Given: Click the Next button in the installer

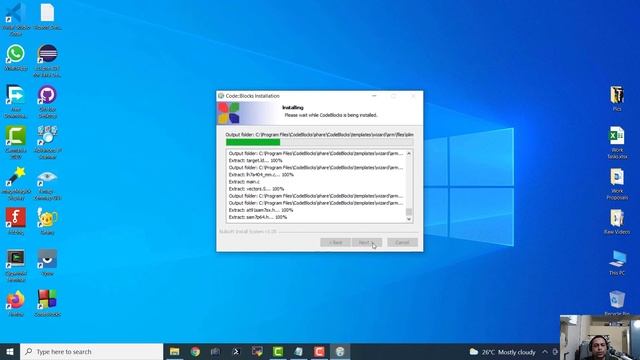Looking at the screenshot, I should click(367, 242).
